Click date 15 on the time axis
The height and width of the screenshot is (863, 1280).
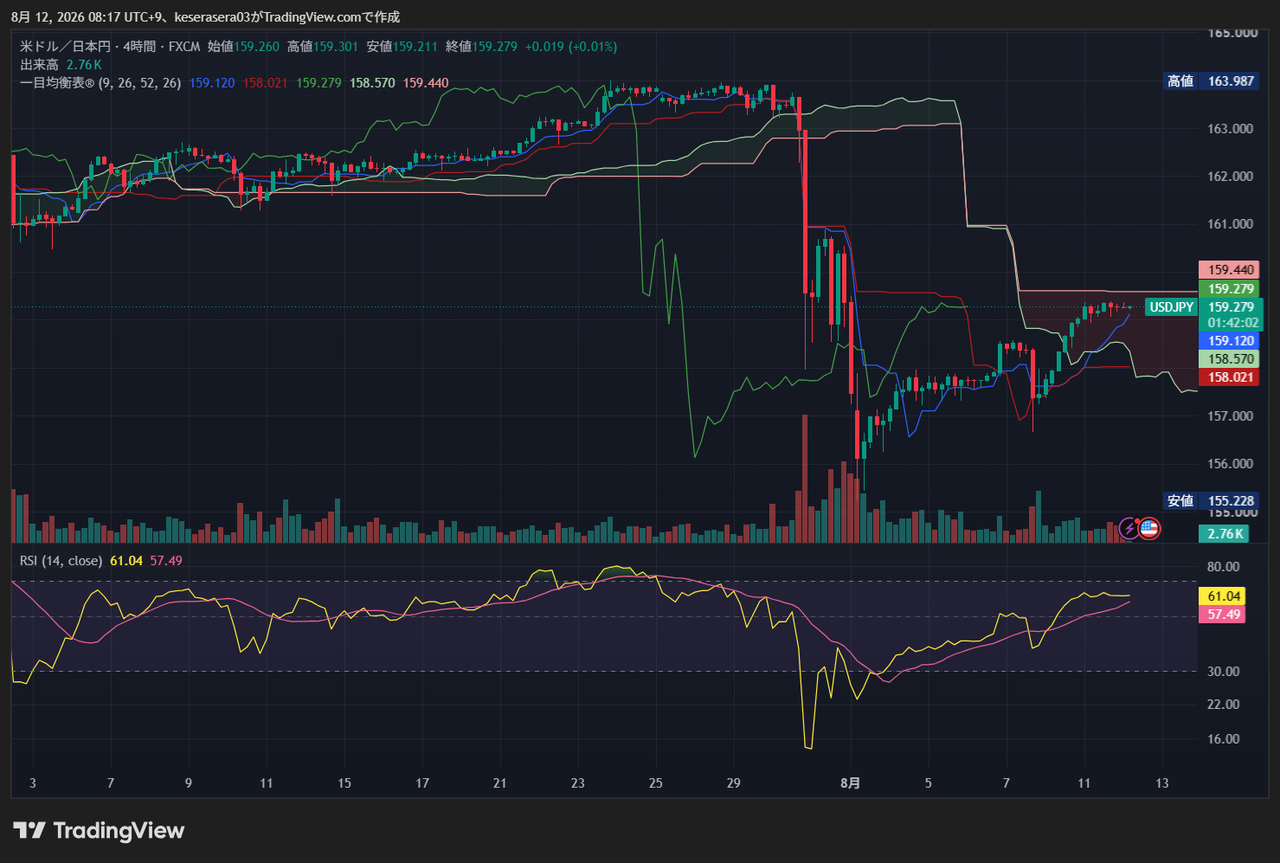[344, 783]
